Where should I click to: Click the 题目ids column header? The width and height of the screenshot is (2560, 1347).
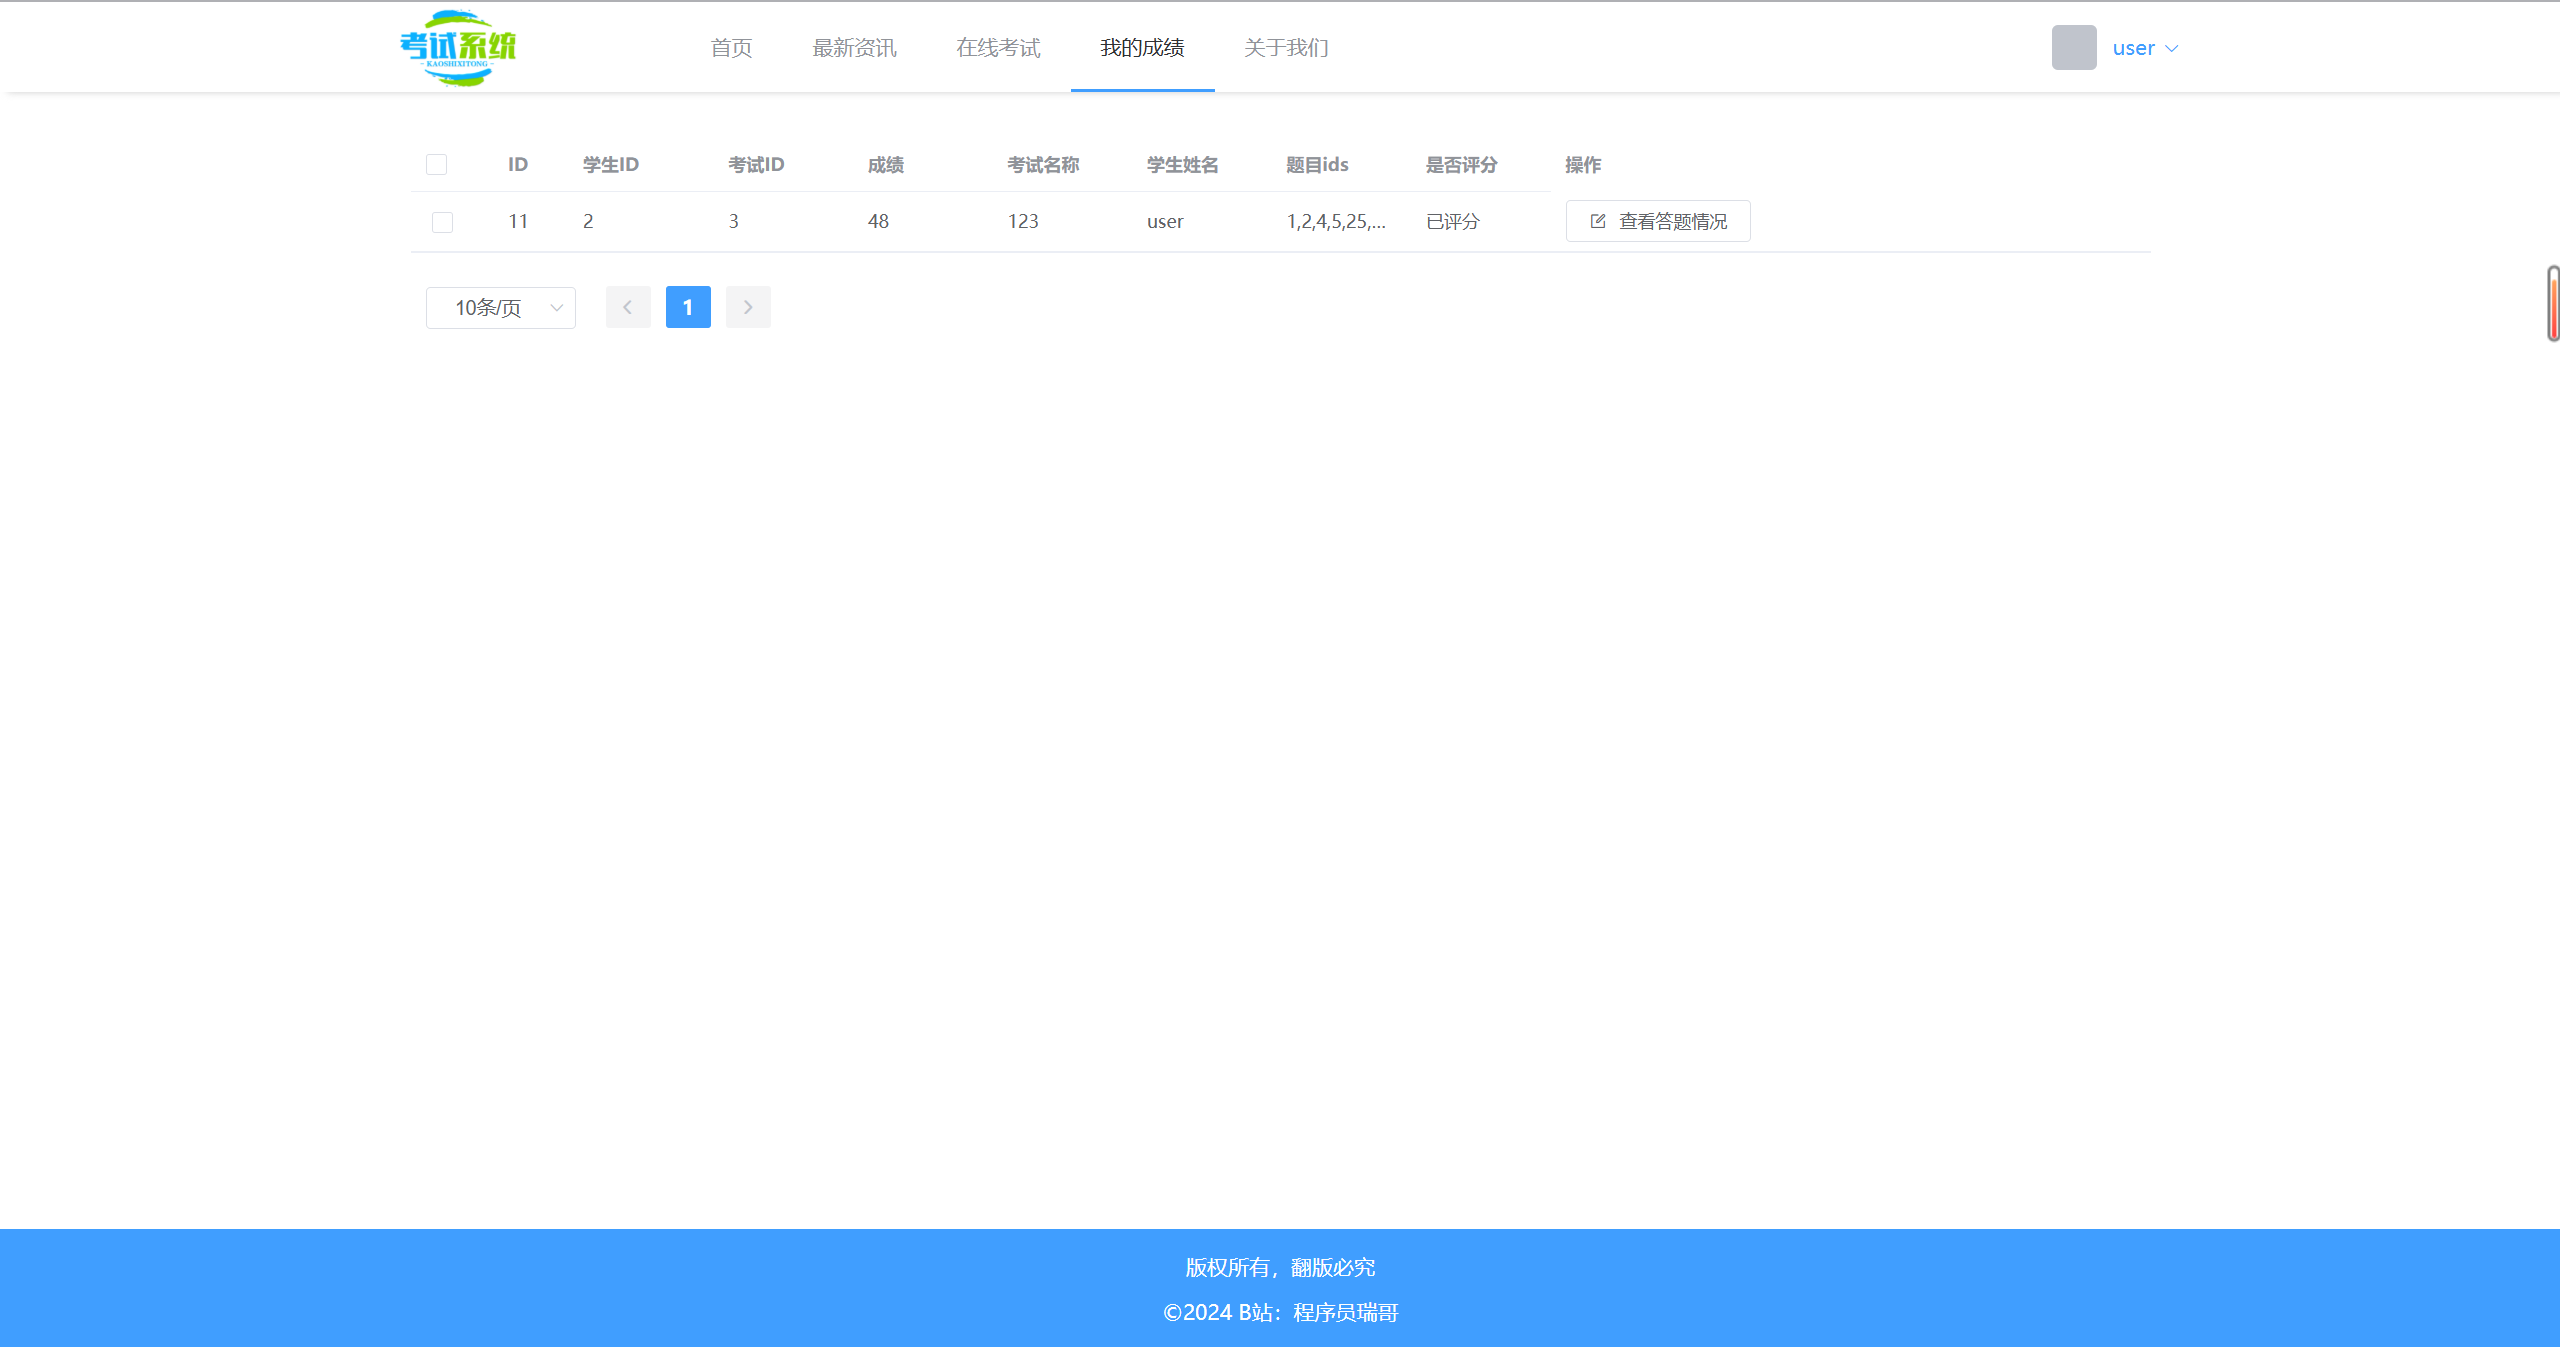tap(1317, 165)
